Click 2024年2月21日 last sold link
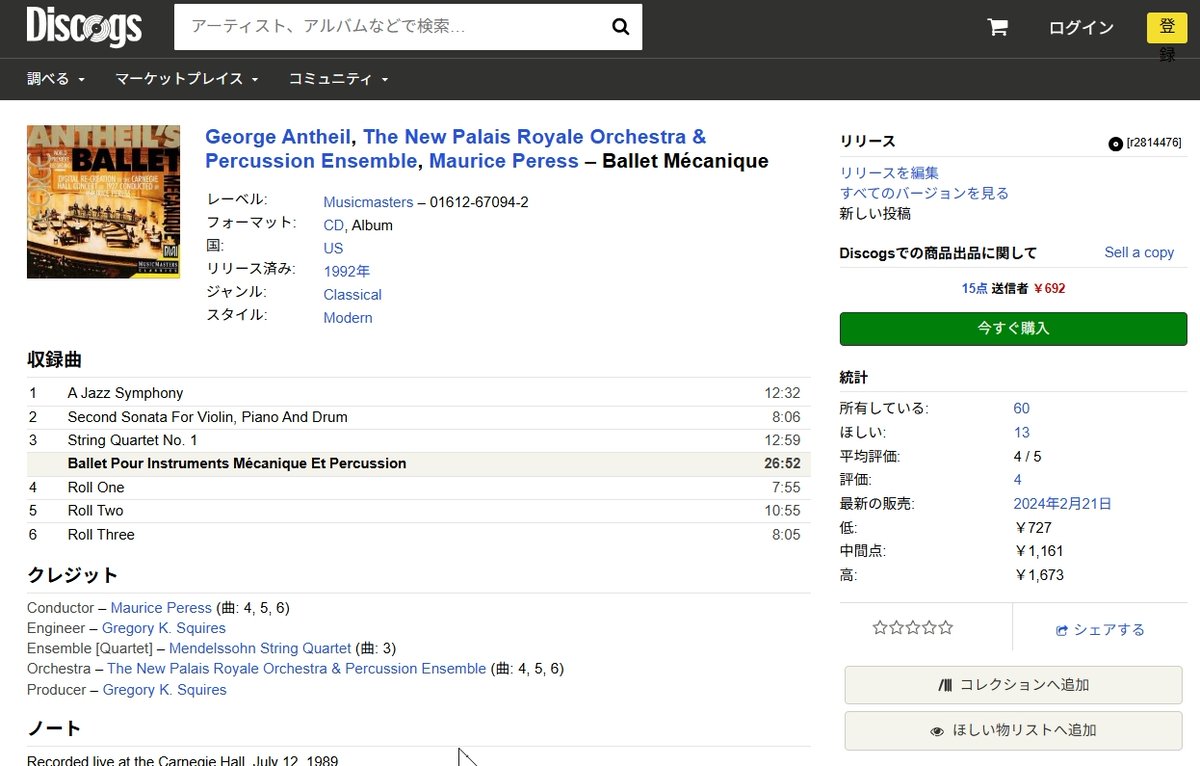 click(1062, 504)
